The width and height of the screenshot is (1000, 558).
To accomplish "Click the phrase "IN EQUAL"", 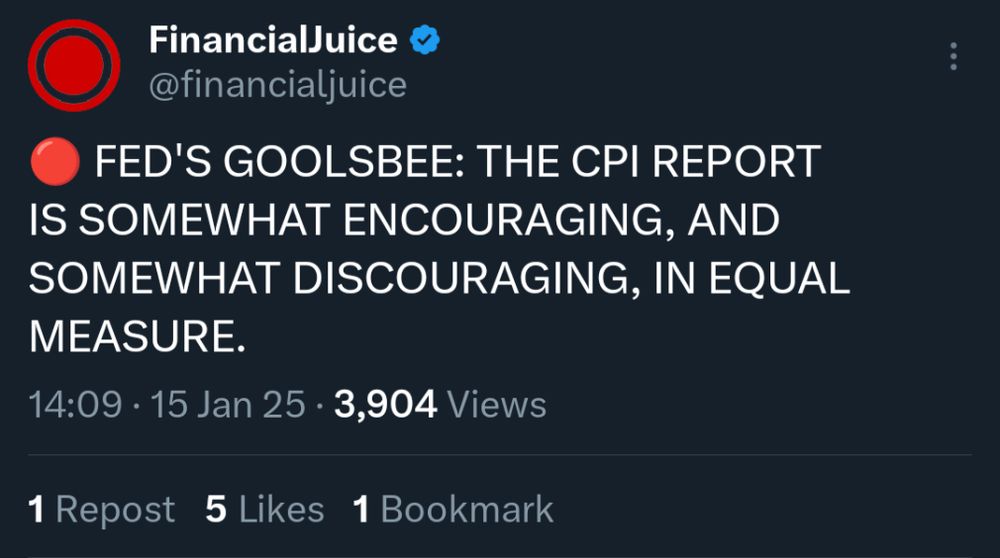I will click(751, 280).
